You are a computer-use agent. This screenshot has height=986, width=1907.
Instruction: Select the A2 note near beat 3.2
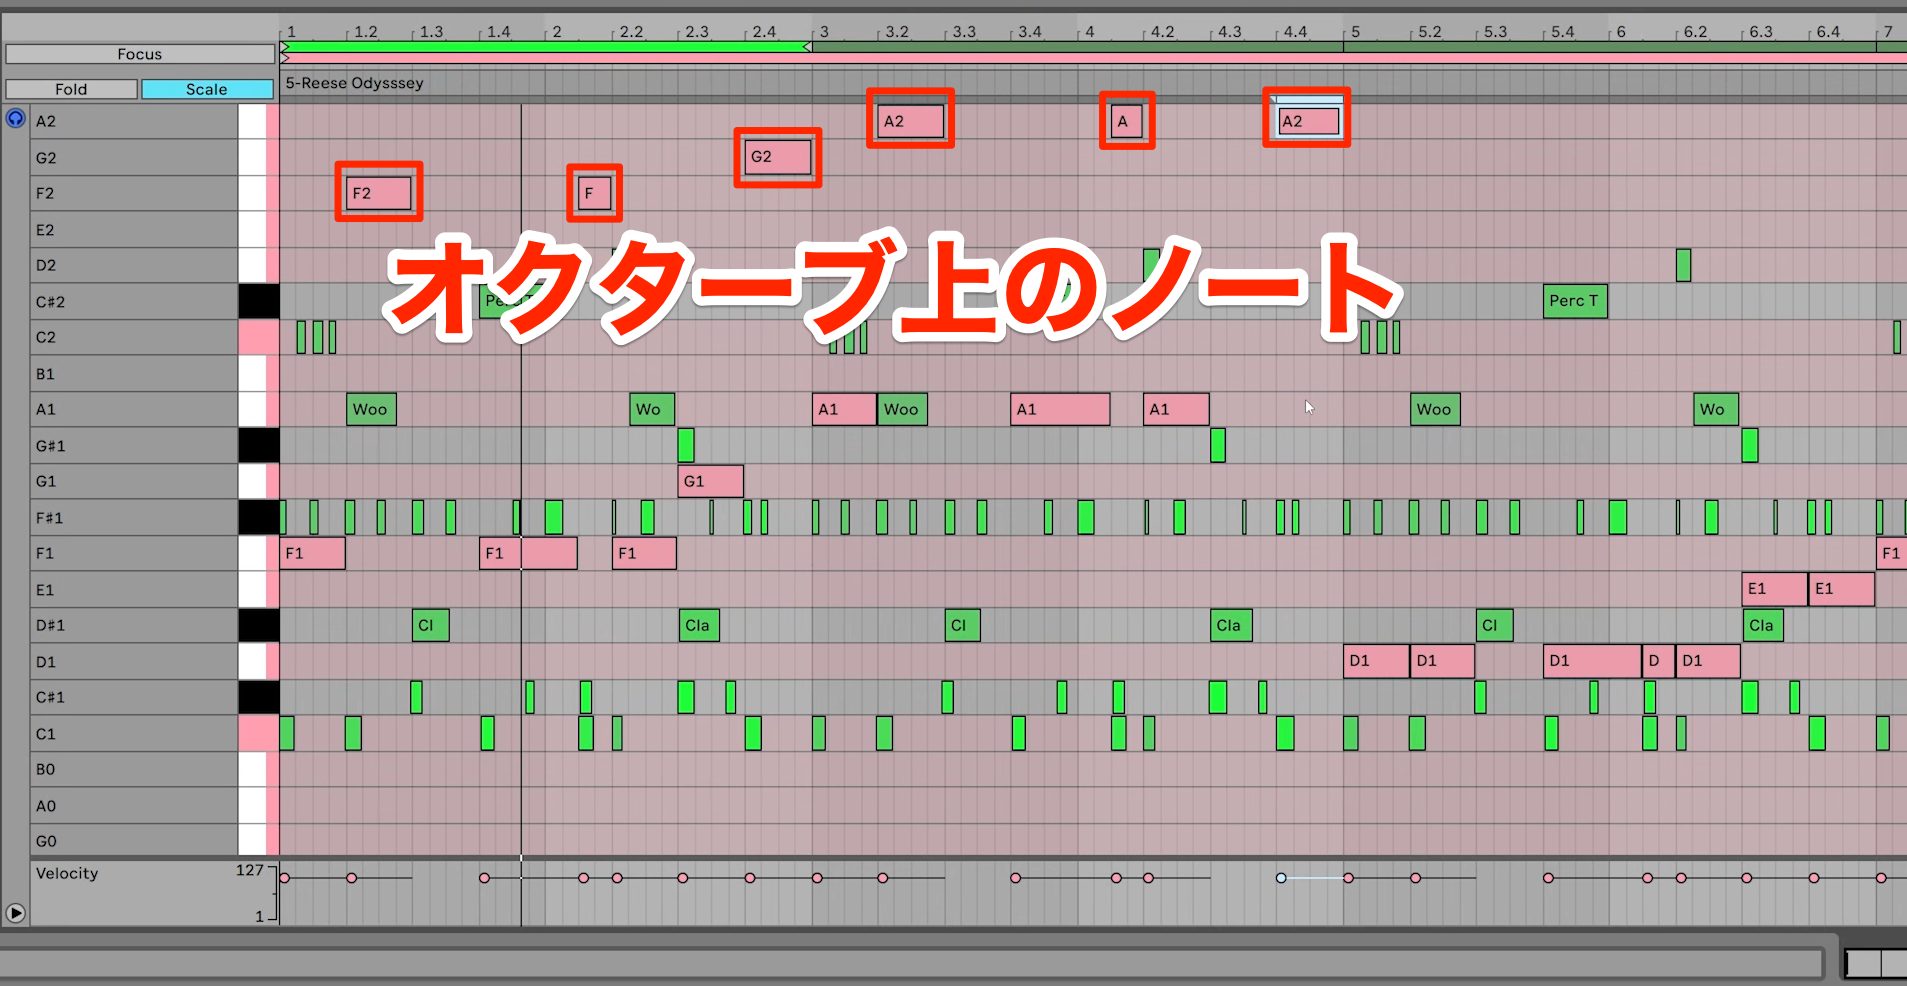[910, 121]
